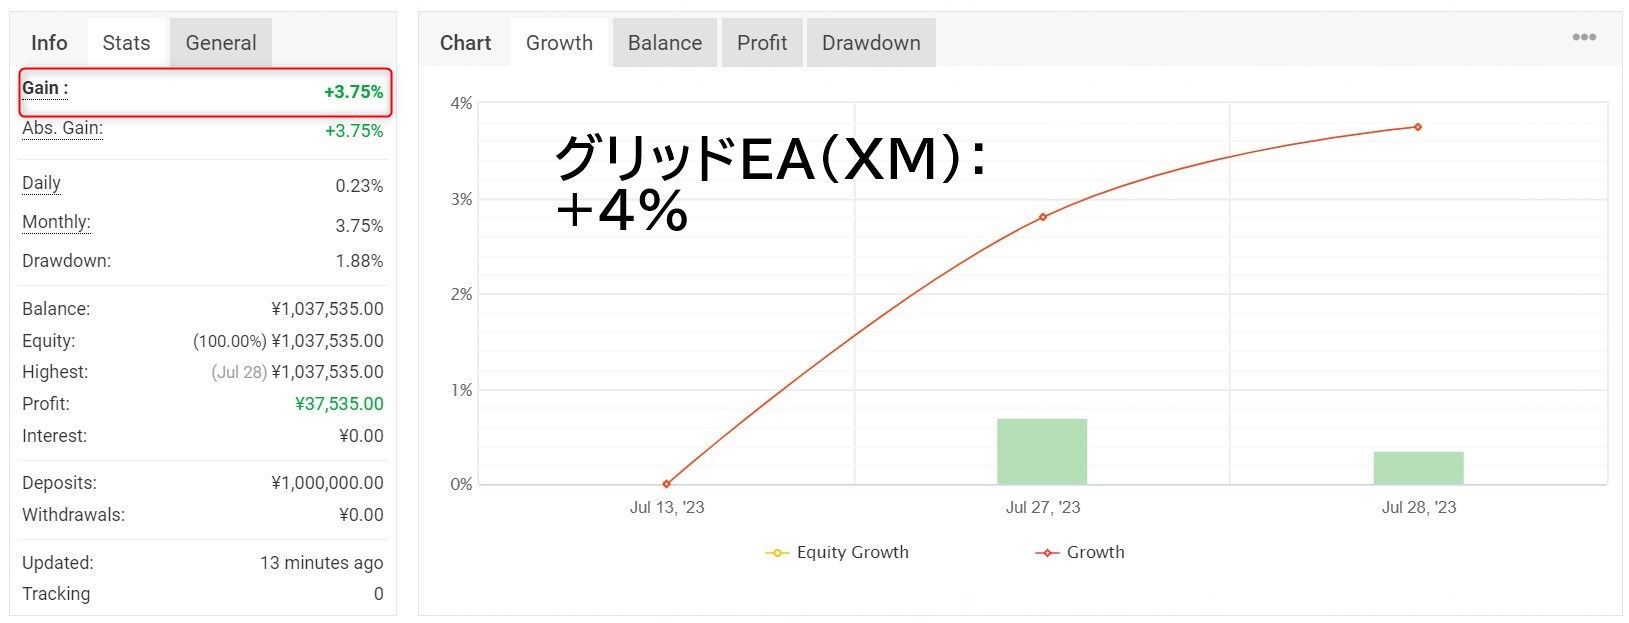Select the Growth chart tab

pos(559,43)
